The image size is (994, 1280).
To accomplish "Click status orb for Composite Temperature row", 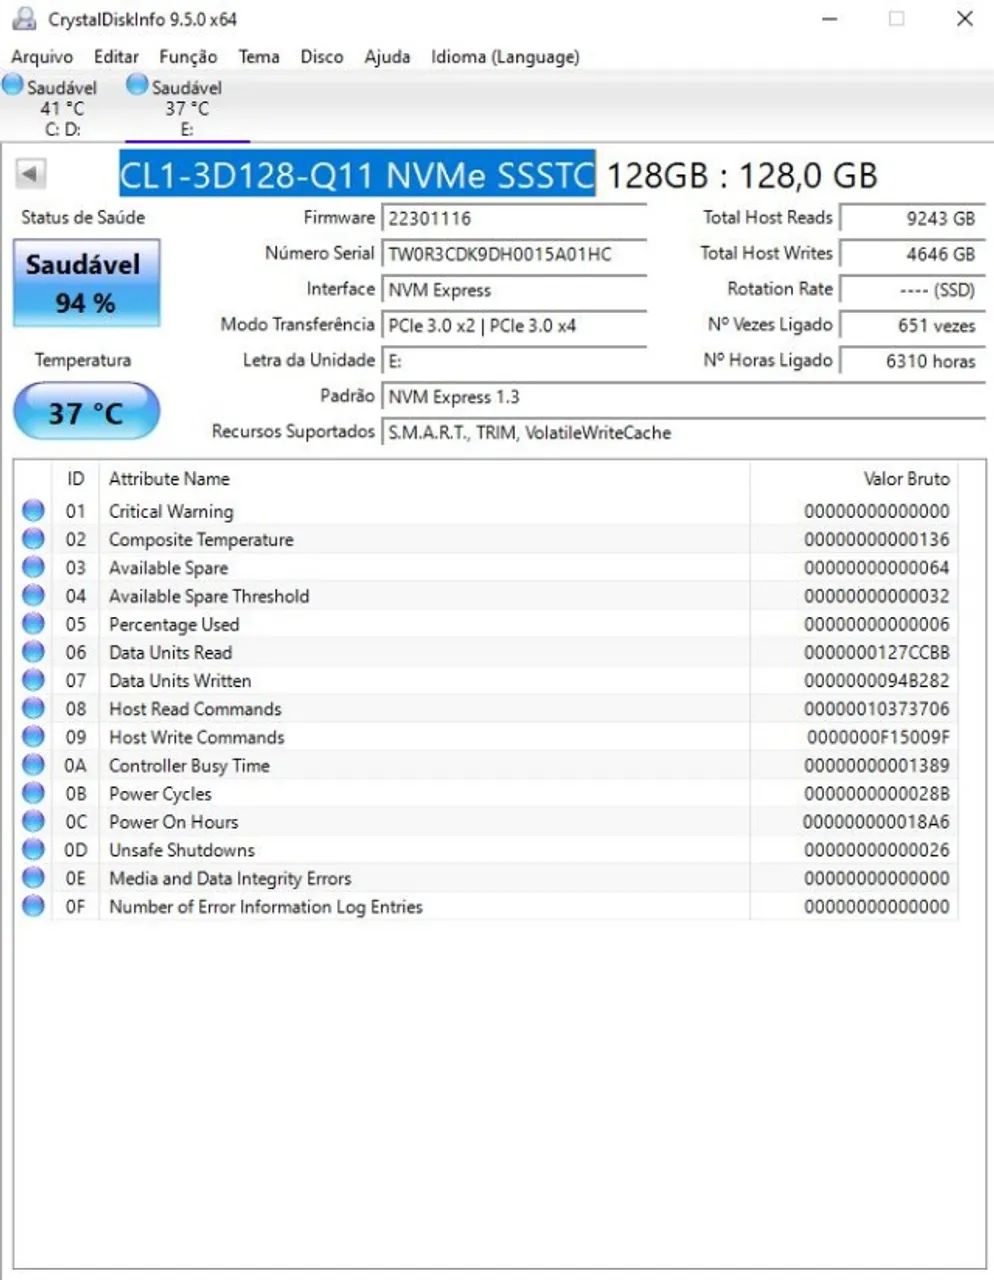I will (33, 539).
